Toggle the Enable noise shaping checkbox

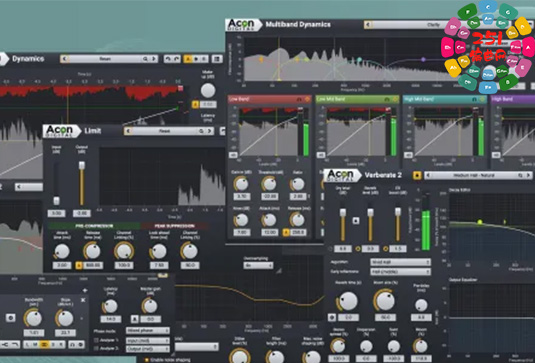(147, 360)
